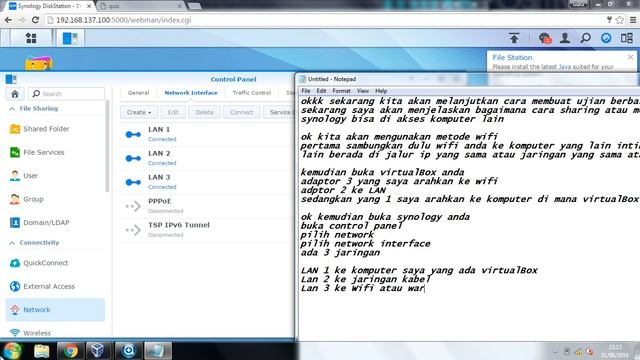Collapse the Connectivity section
The width and height of the screenshot is (640, 360).
12,243
